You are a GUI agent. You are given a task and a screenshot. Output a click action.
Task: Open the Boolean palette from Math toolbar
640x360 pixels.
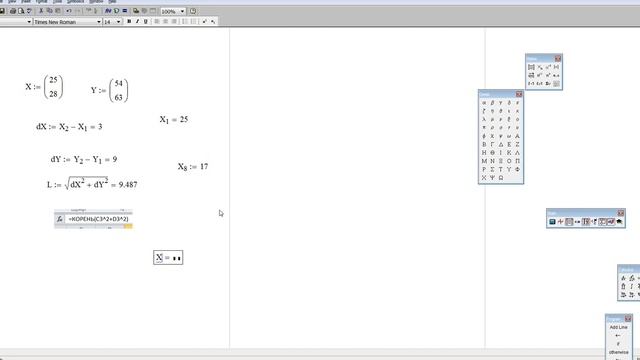coord(594,222)
